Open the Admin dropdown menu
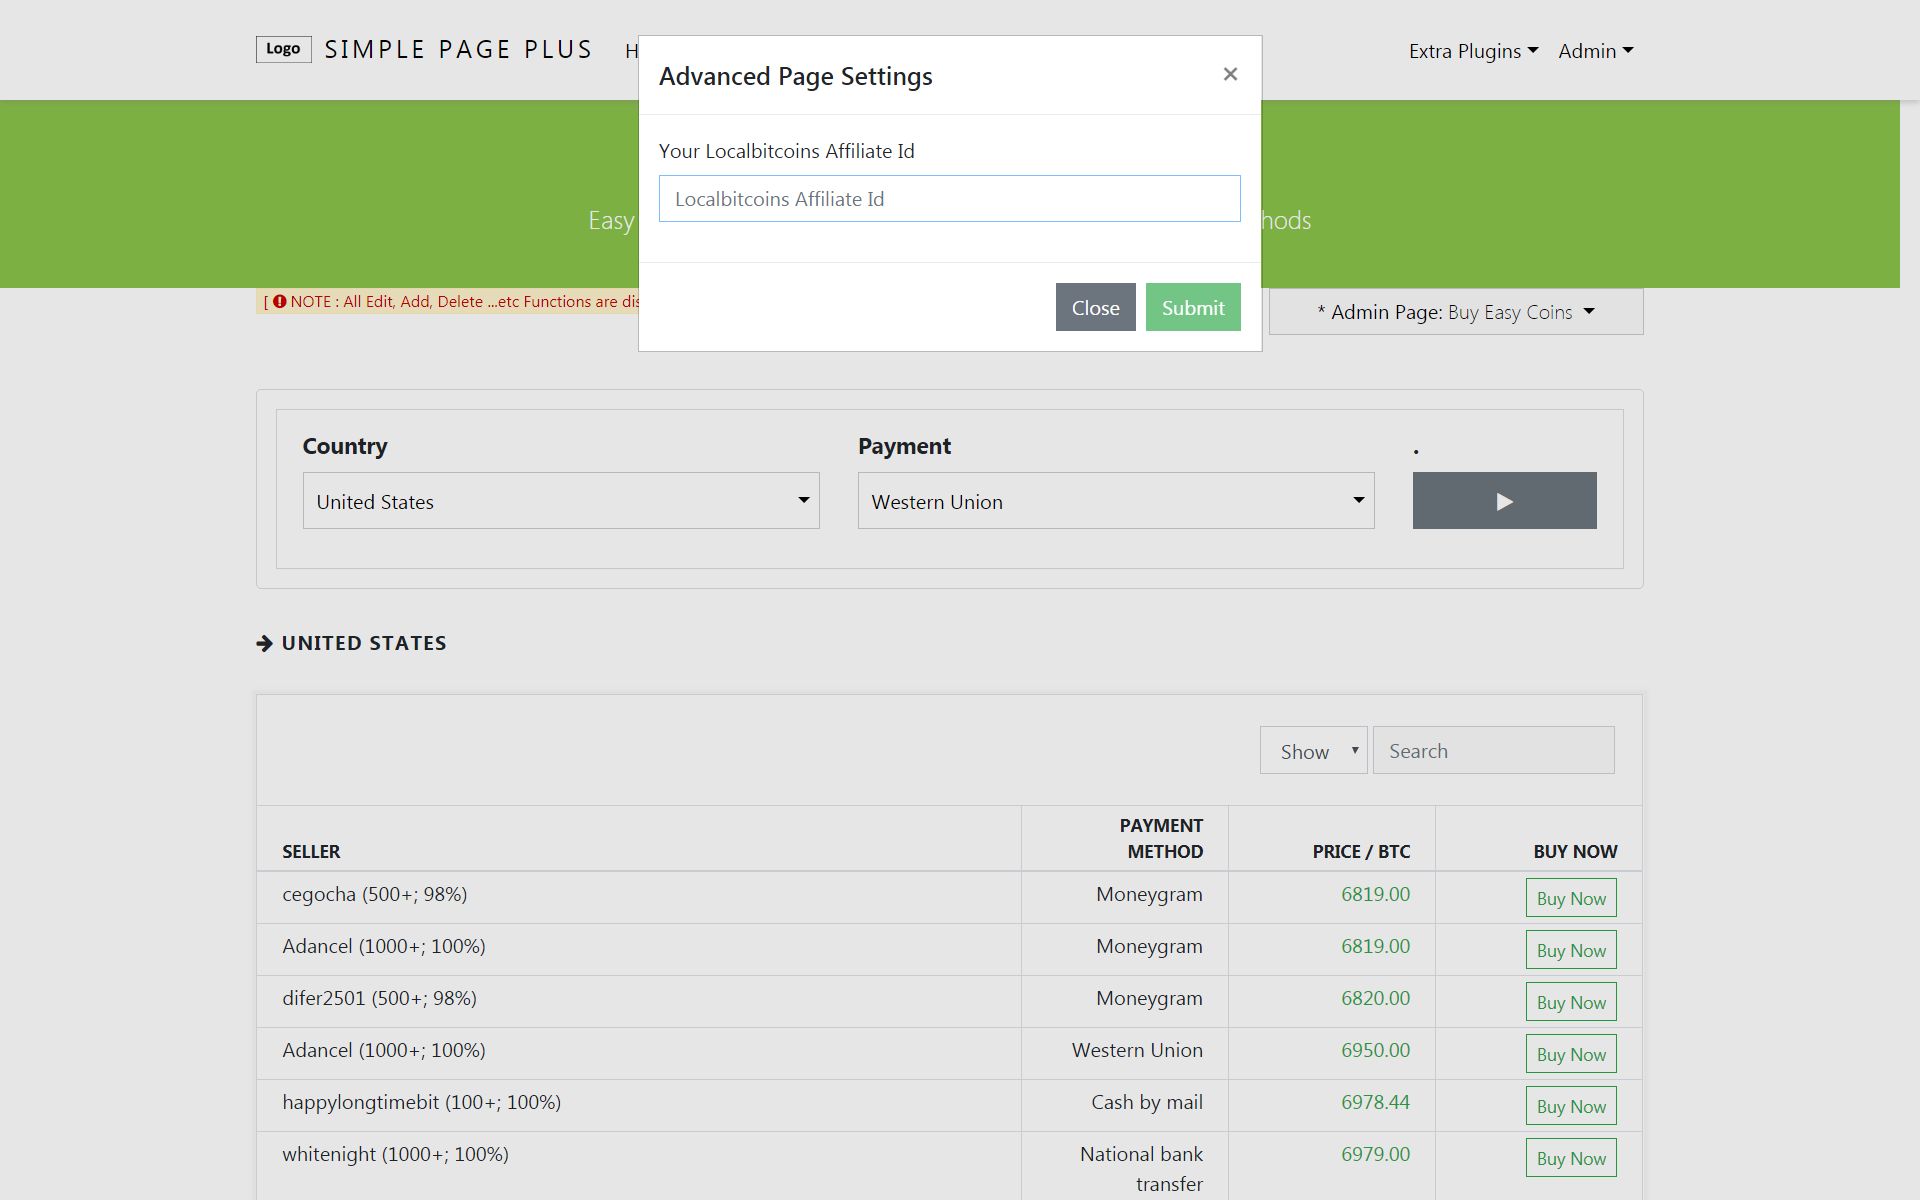 click(x=1595, y=51)
